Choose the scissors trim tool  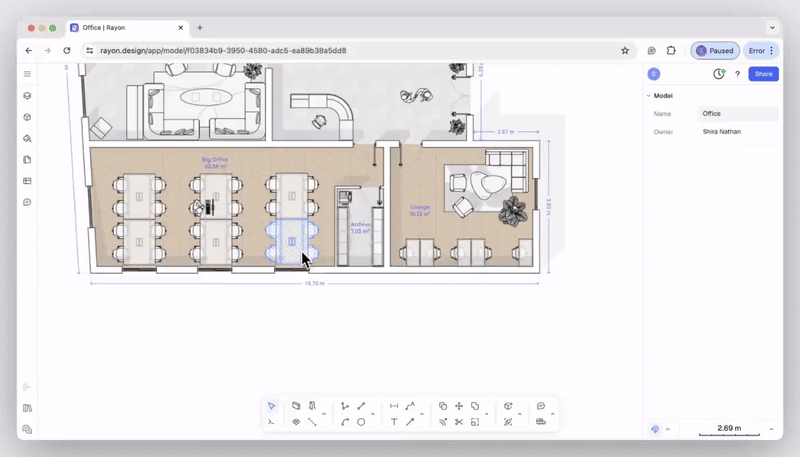point(459,422)
